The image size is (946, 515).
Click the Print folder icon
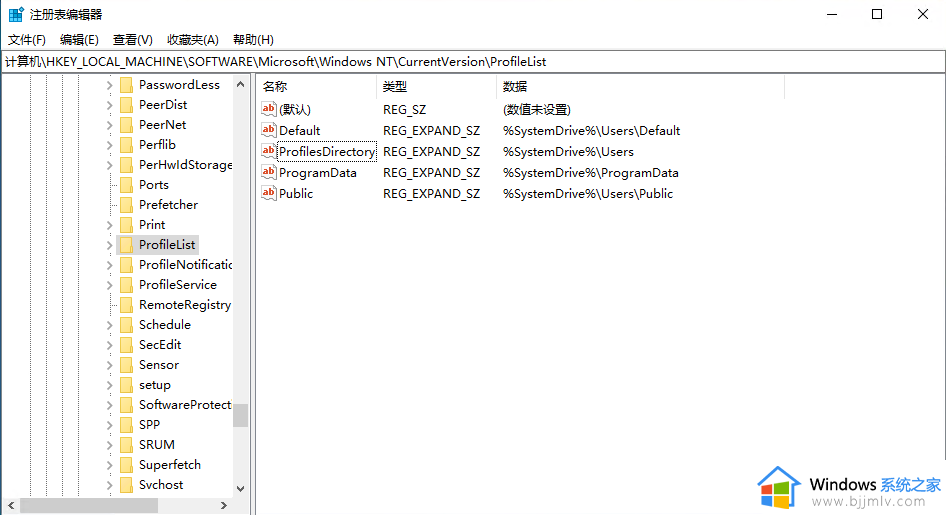point(126,225)
